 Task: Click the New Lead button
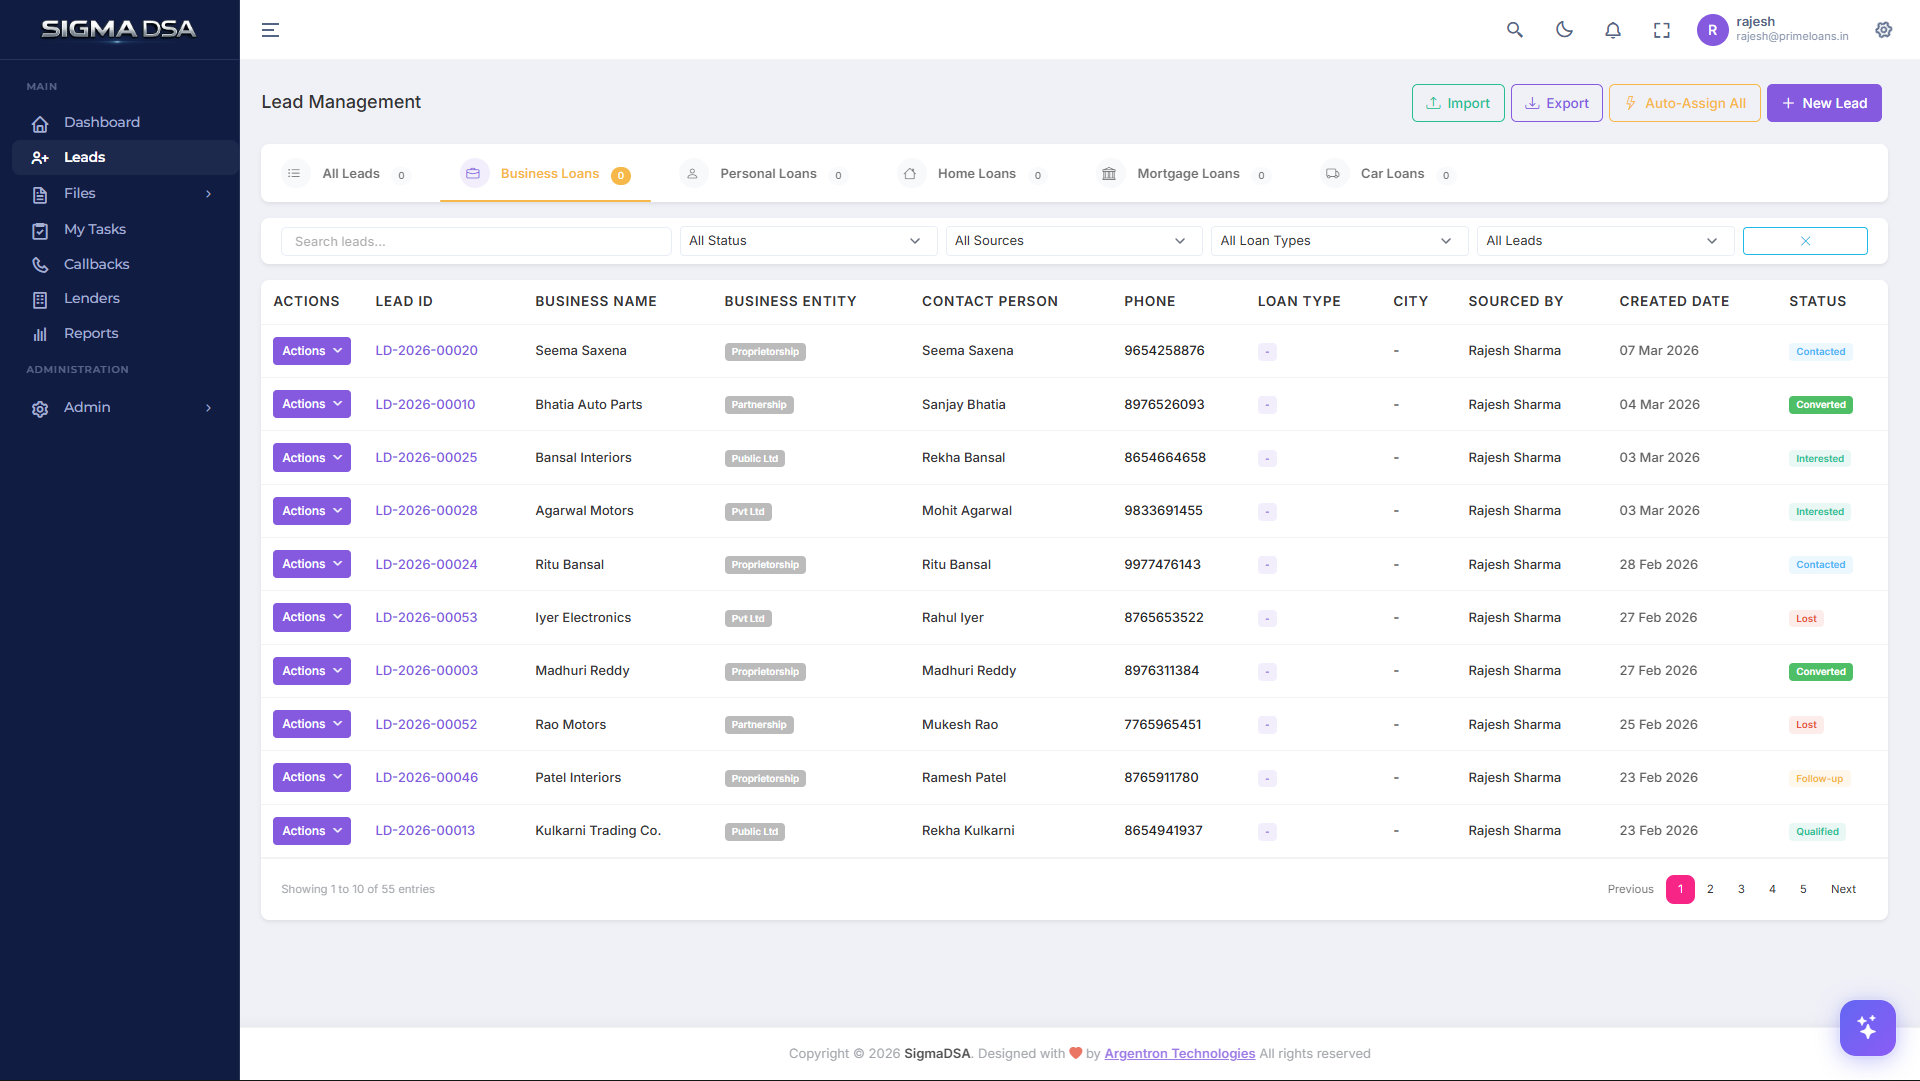pos(1824,103)
